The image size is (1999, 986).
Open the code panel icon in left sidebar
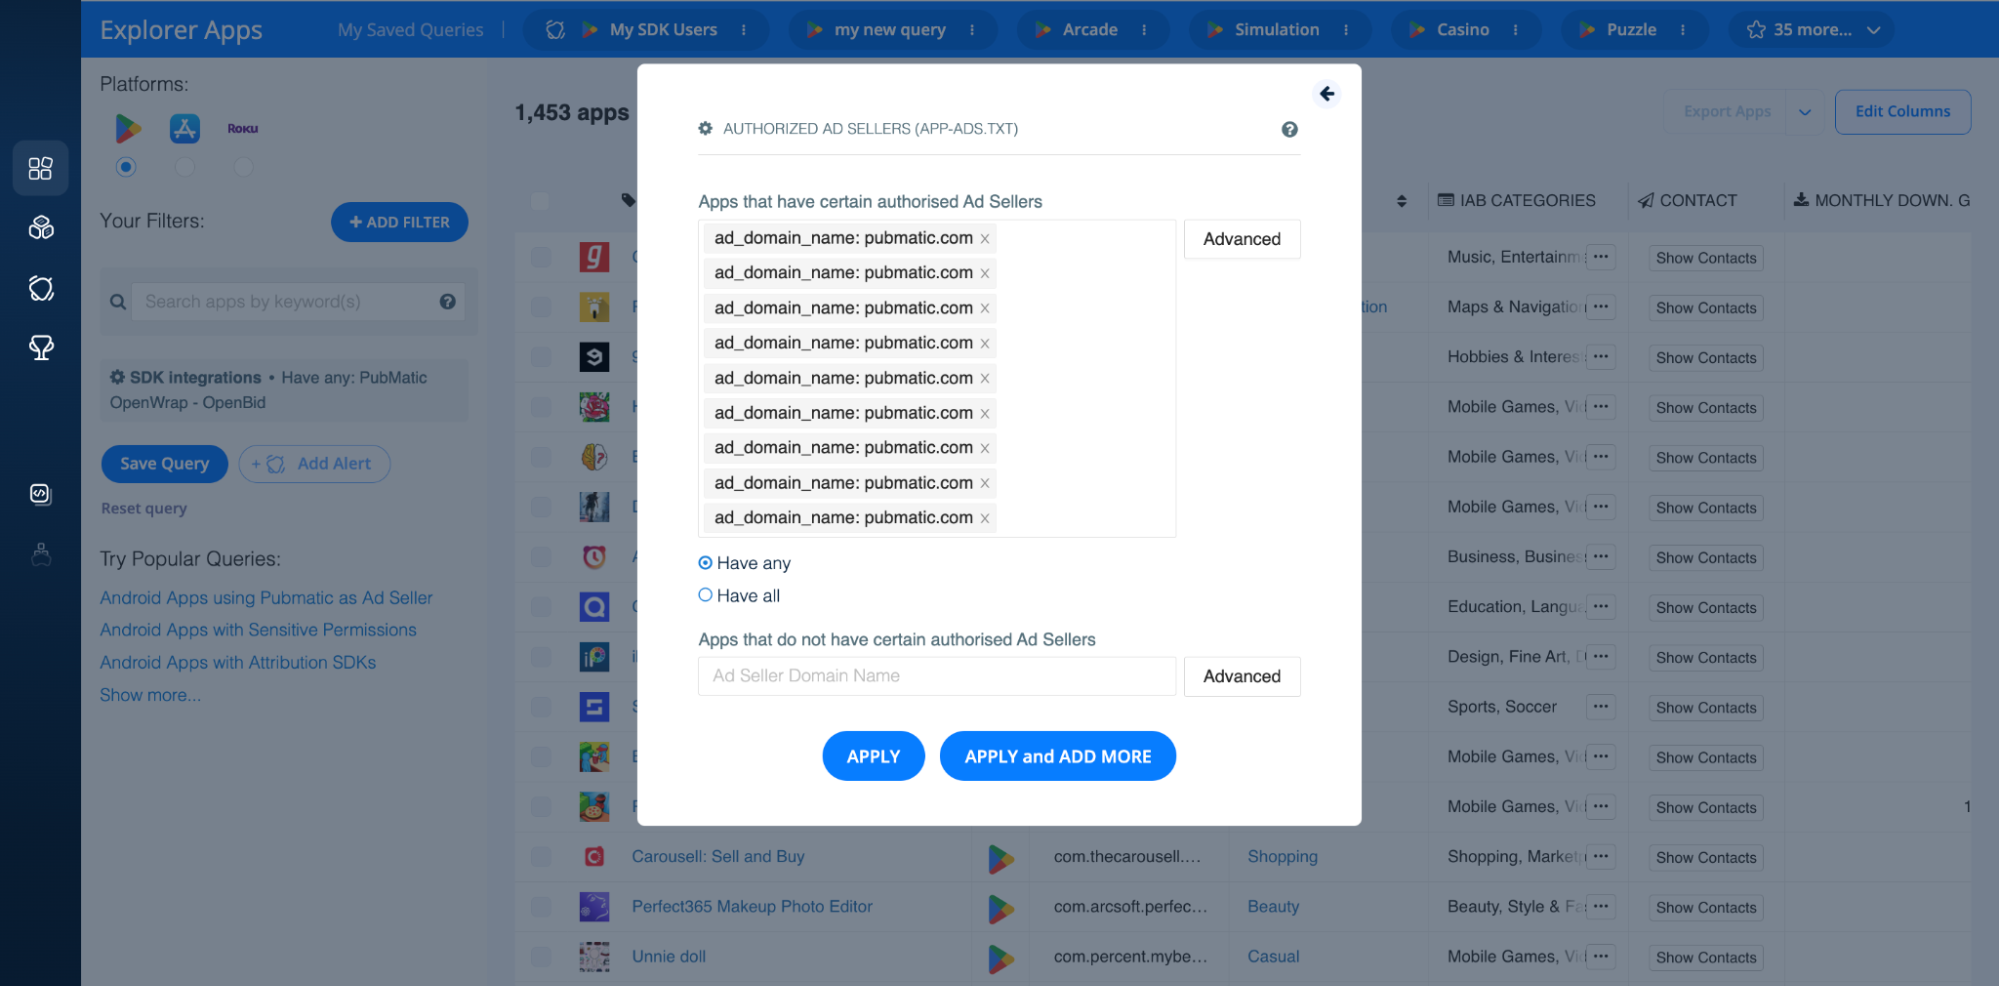tap(40, 493)
